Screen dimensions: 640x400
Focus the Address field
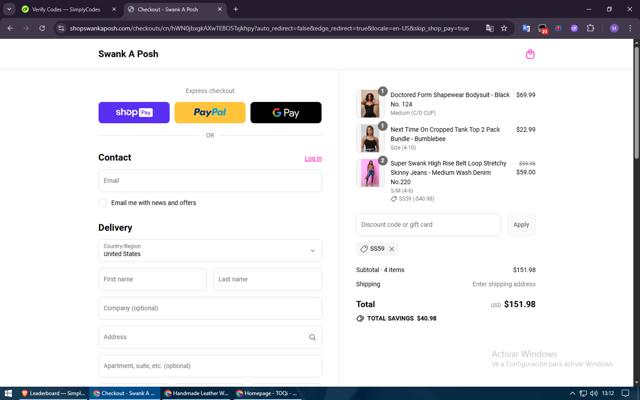pyautogui.click(x=210, y=337)
